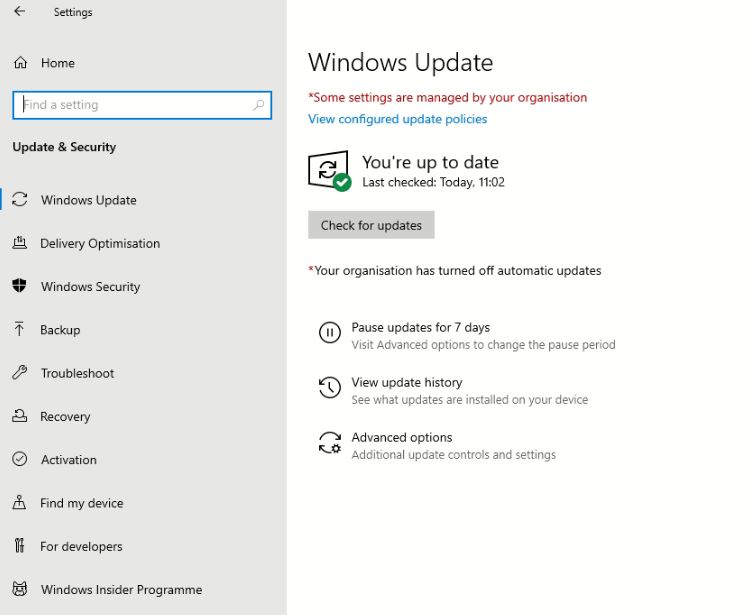Image resolution: width=754 pixels, height=615 pixels.
Task: Click the Check for updates button
Action: 371,225
